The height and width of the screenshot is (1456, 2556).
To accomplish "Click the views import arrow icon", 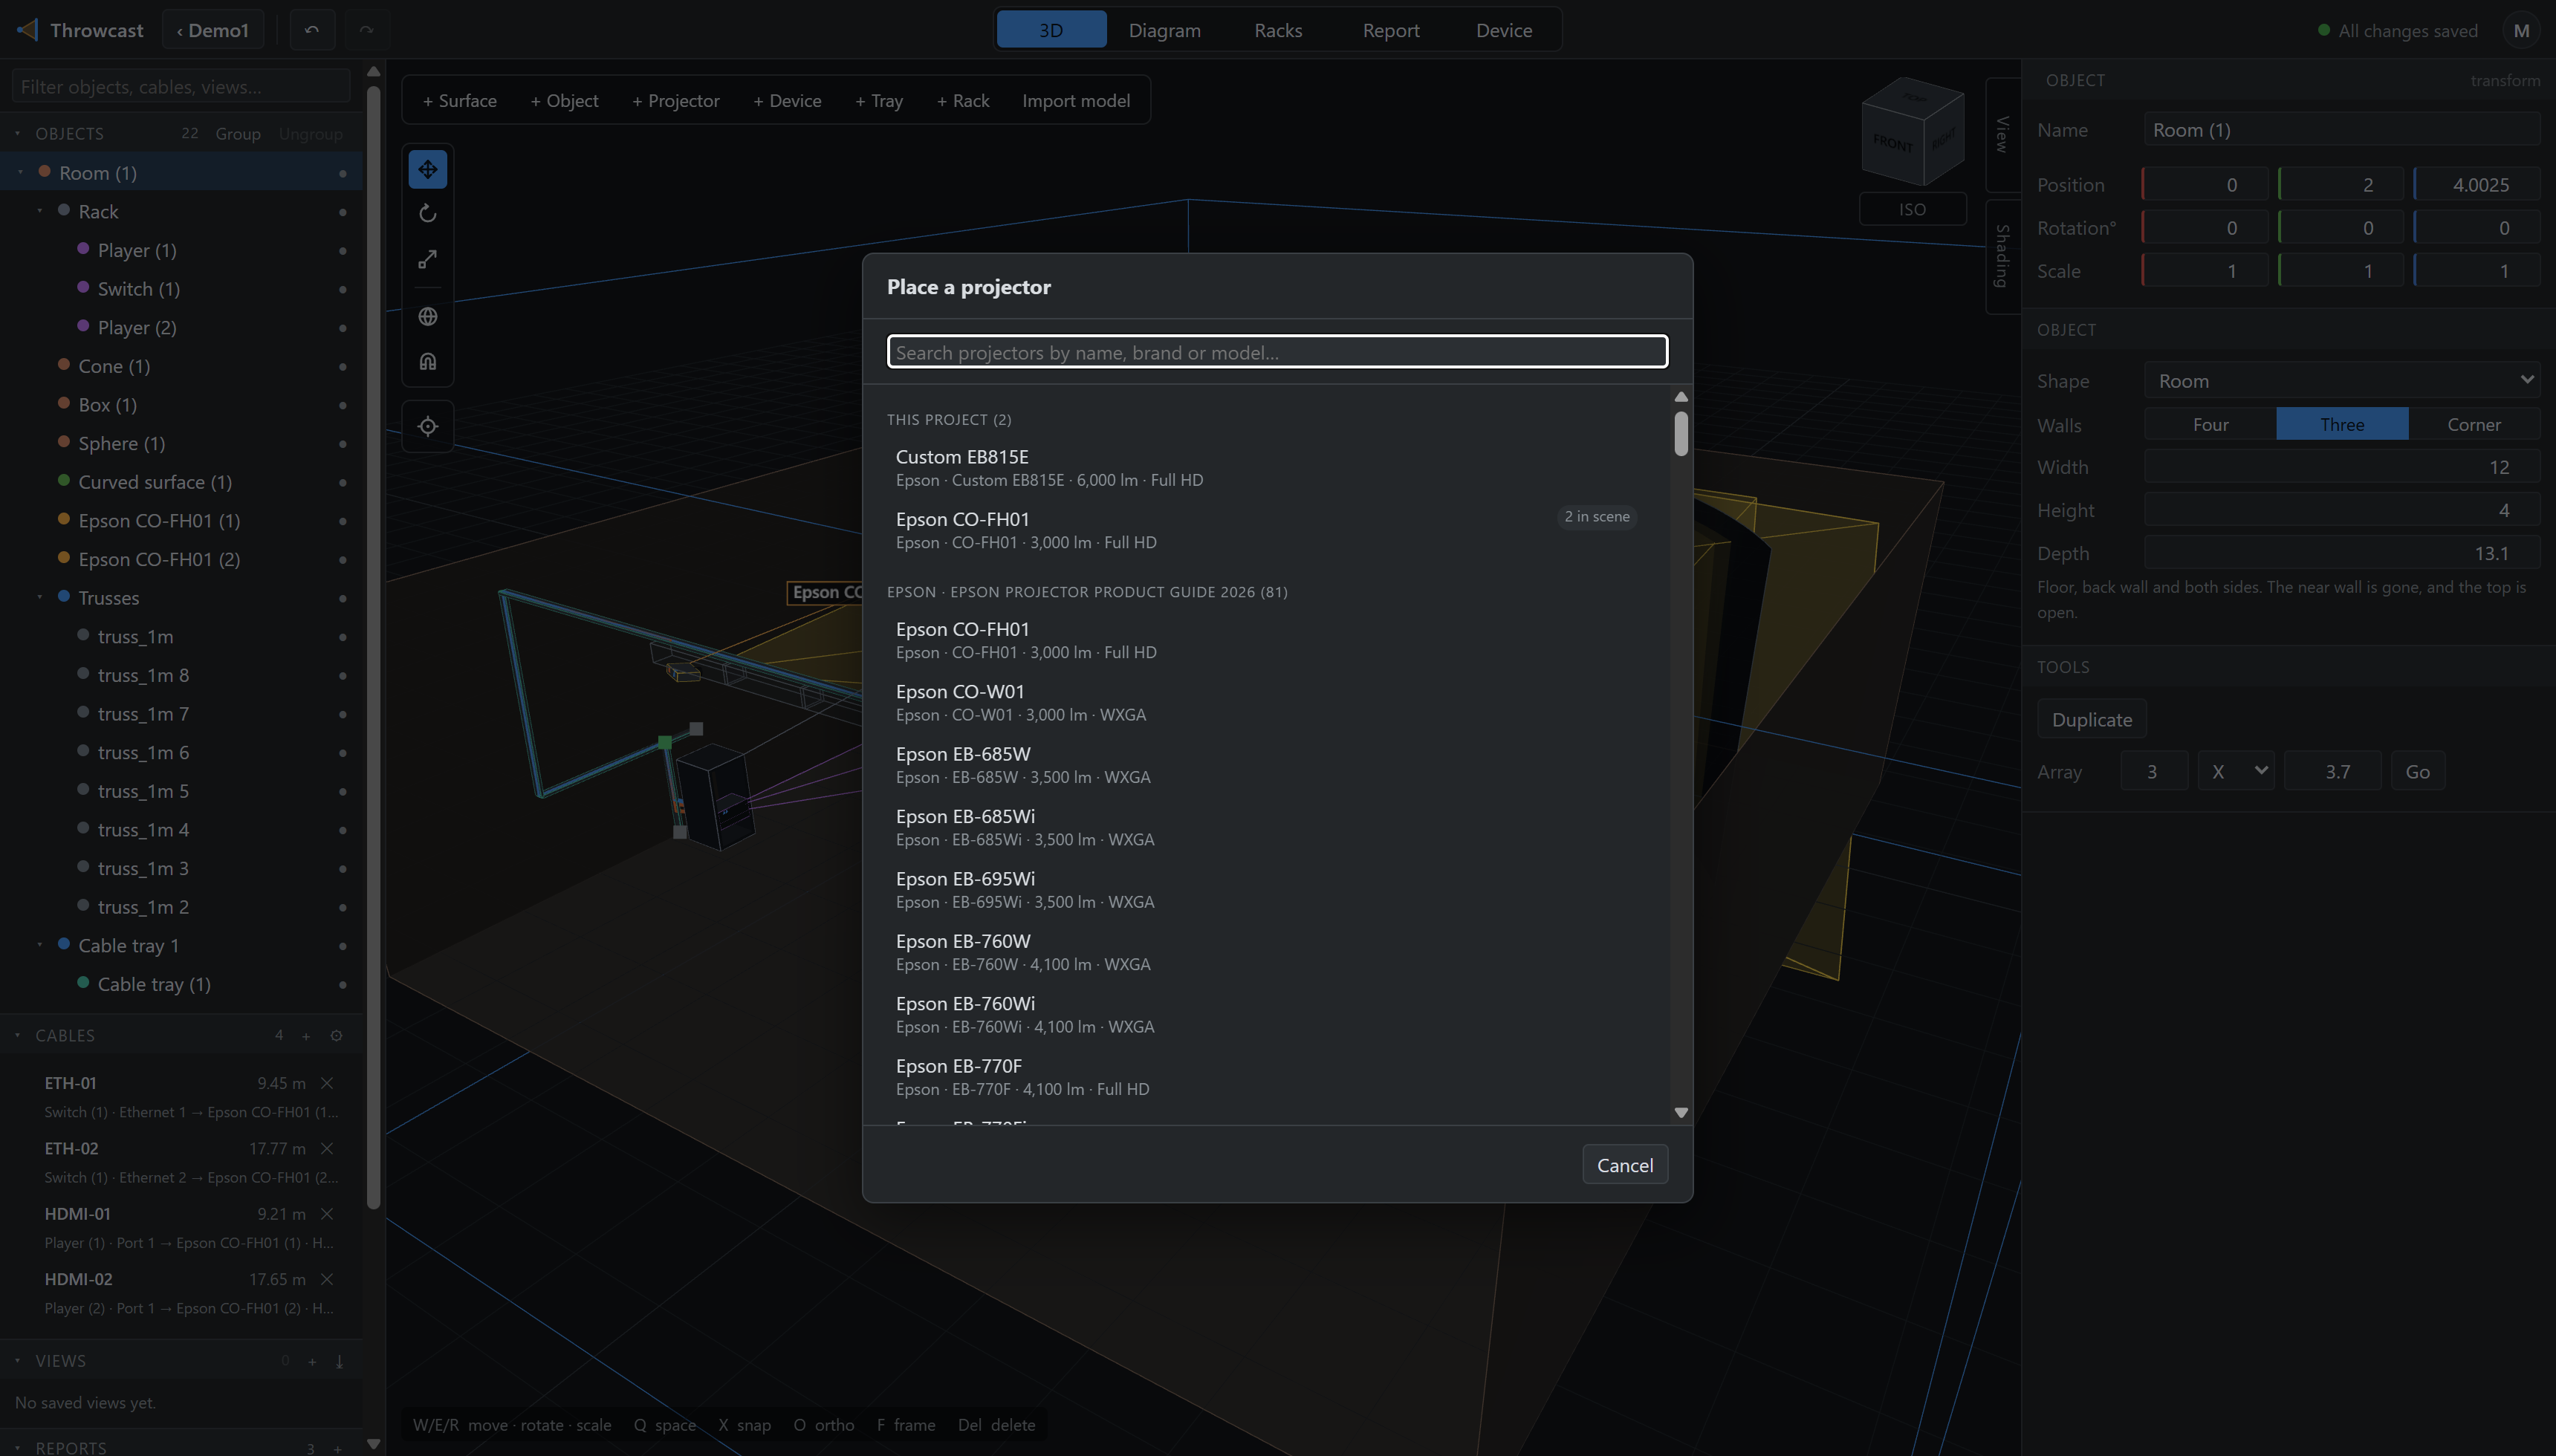I will click(x=339, y=1361).
